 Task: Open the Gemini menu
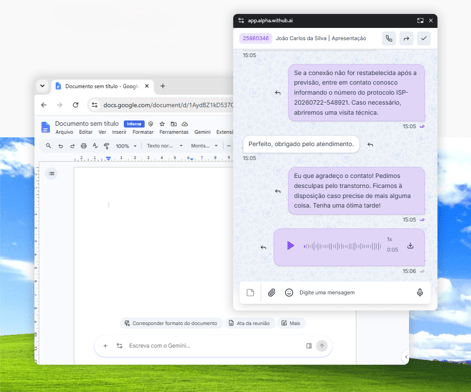pyautogui.click(x=202, y=132)
